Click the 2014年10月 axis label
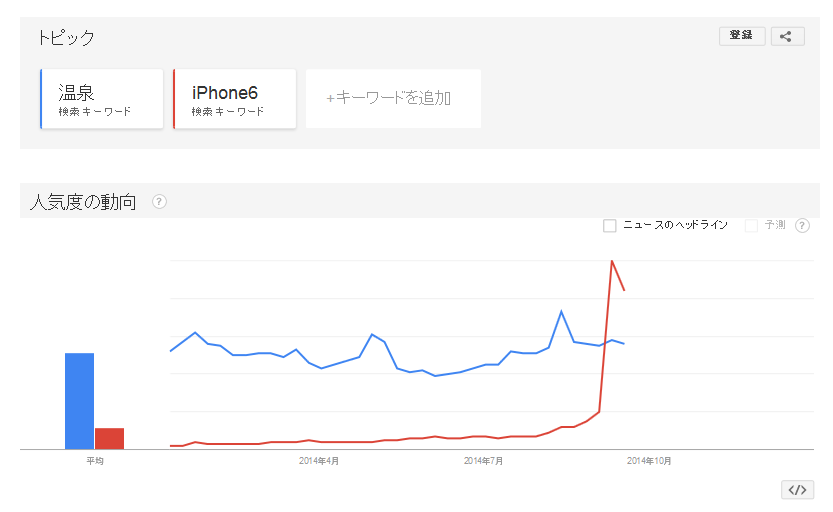The image size is (833, 512). click(649, 461)
